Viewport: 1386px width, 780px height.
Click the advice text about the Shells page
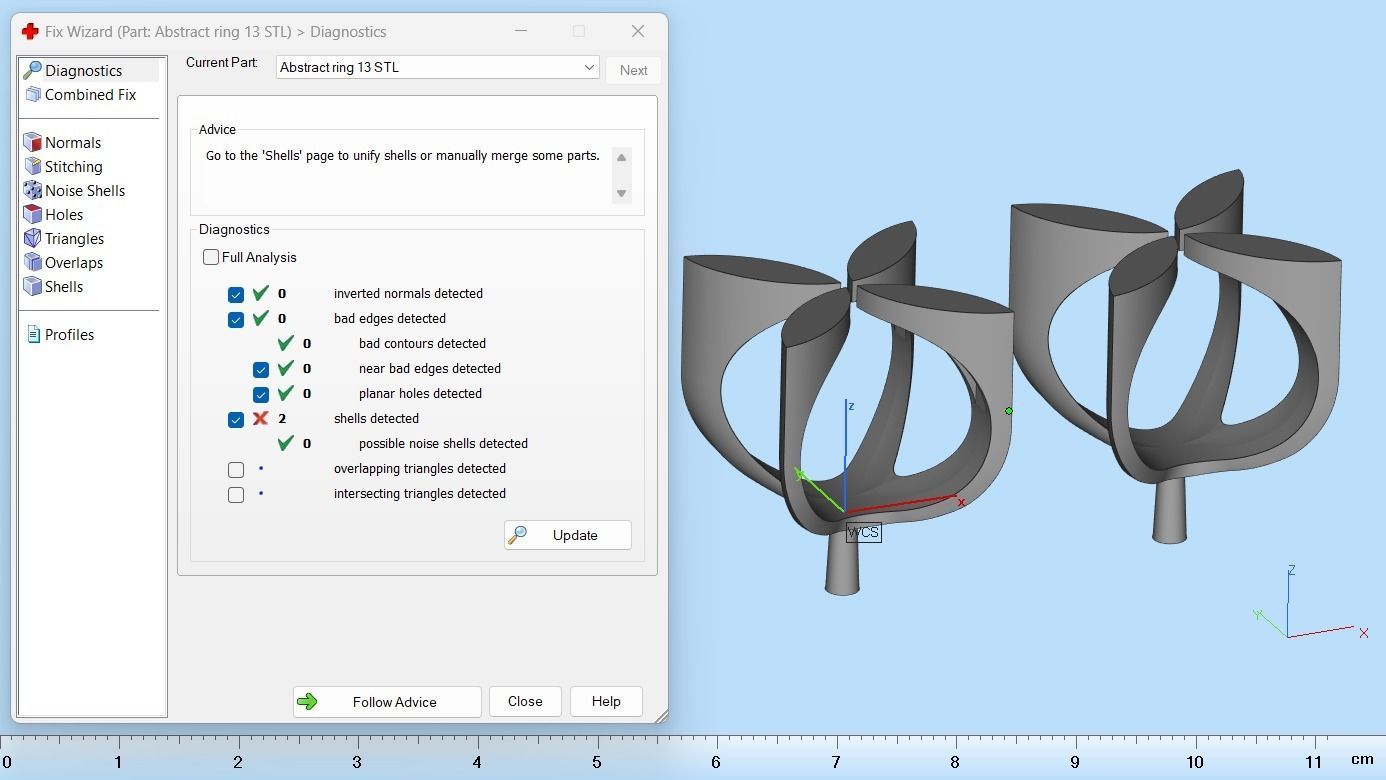click(403, 156)
